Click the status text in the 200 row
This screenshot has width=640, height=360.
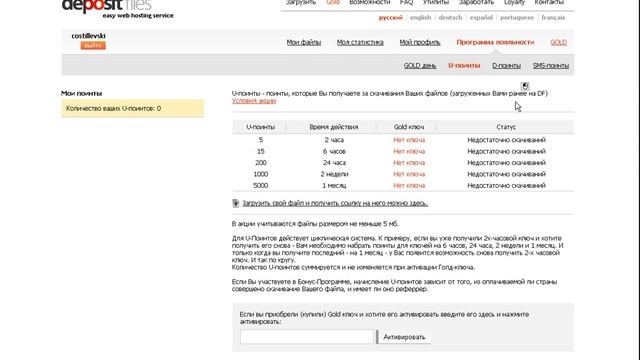(506, 163)
